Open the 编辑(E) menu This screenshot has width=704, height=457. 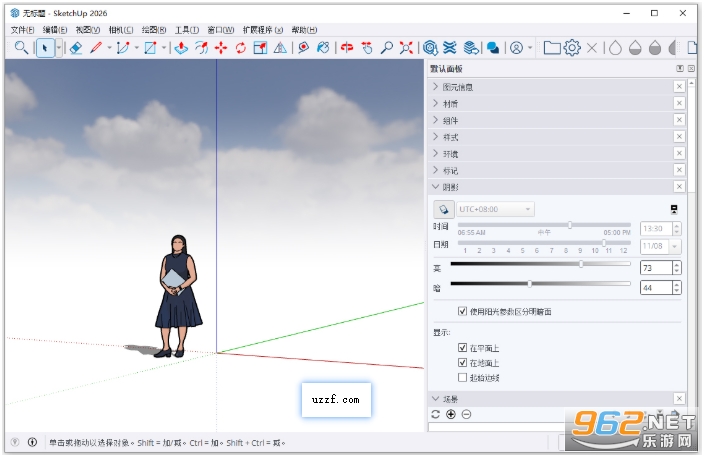pyautogui.click(x=55, y=30)
